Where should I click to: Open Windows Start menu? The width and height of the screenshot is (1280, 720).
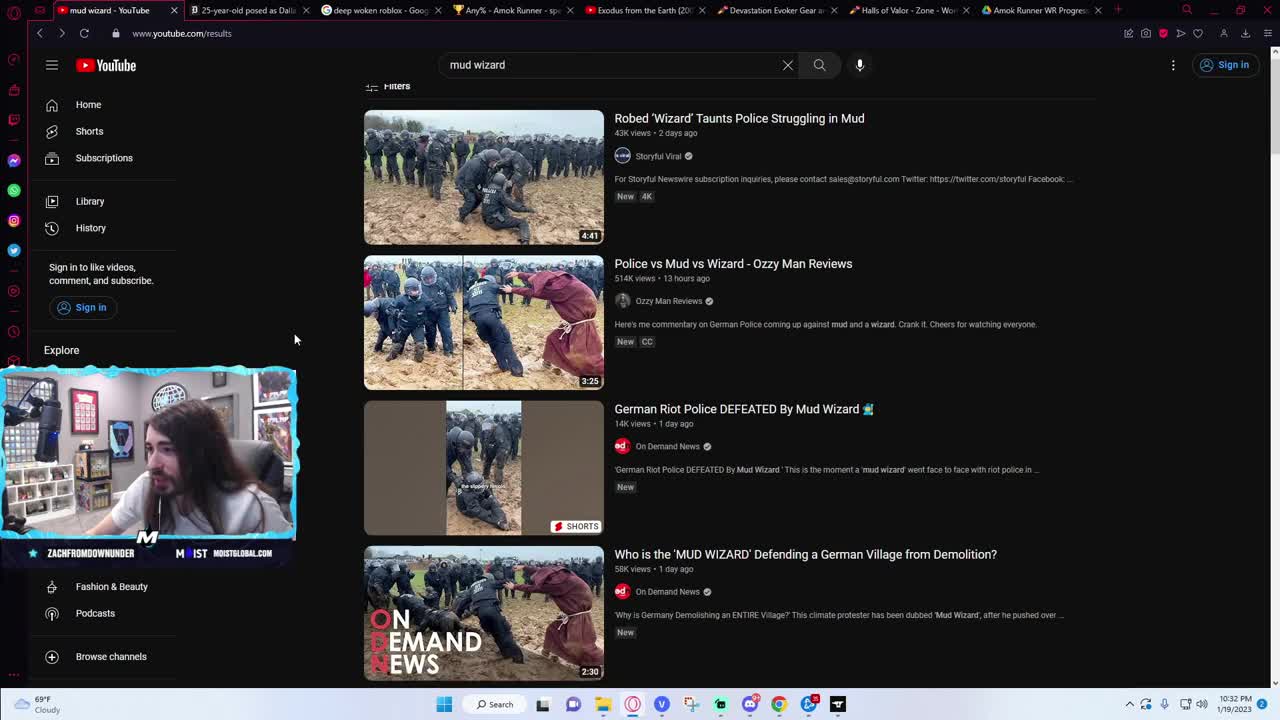pyautogui.click(x=444, y=704)
